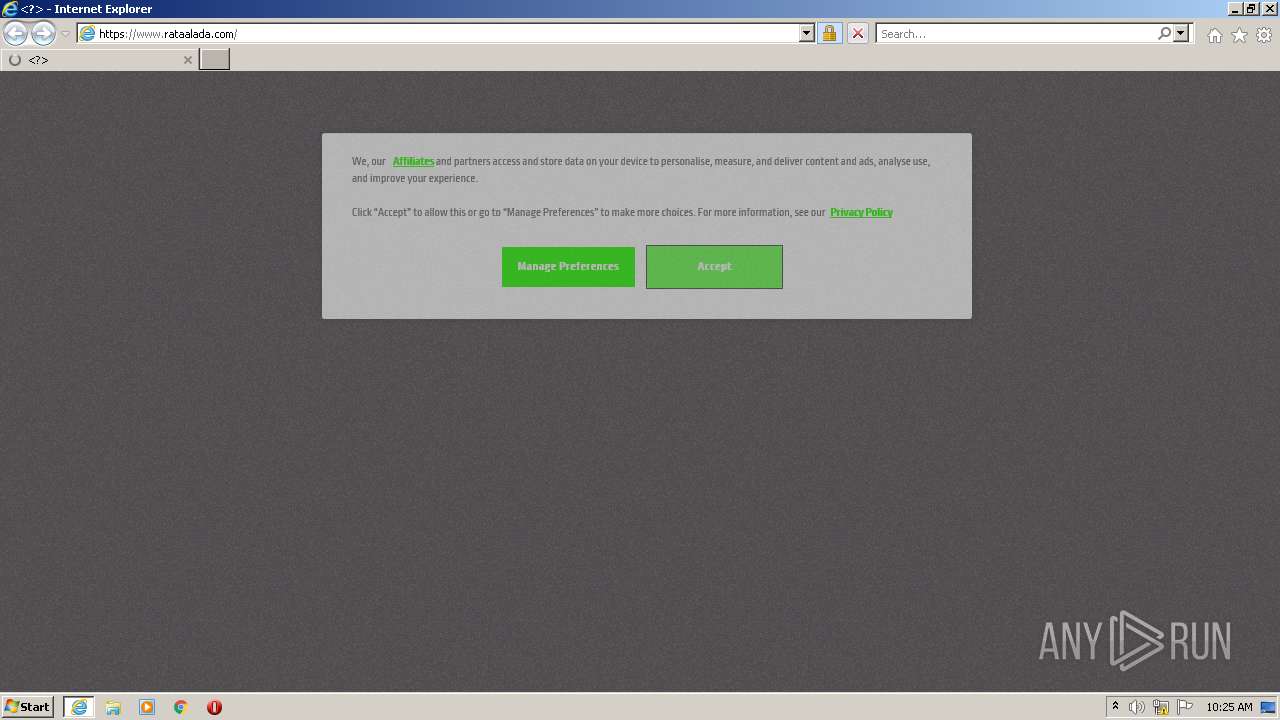Open the search provider dropdown arrow
This screenshot has width=1280, height=720.
point(1181,34)
